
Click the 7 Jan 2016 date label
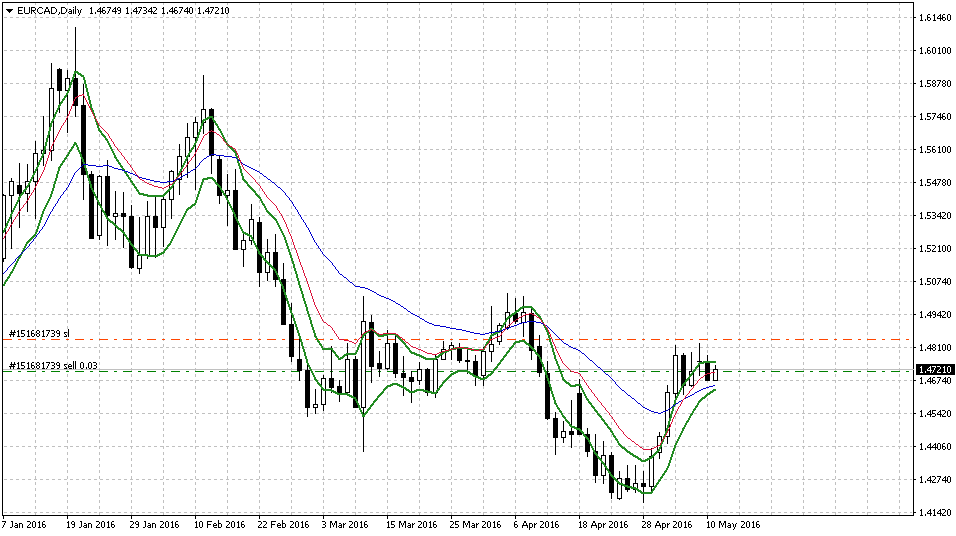coord(24,524)
